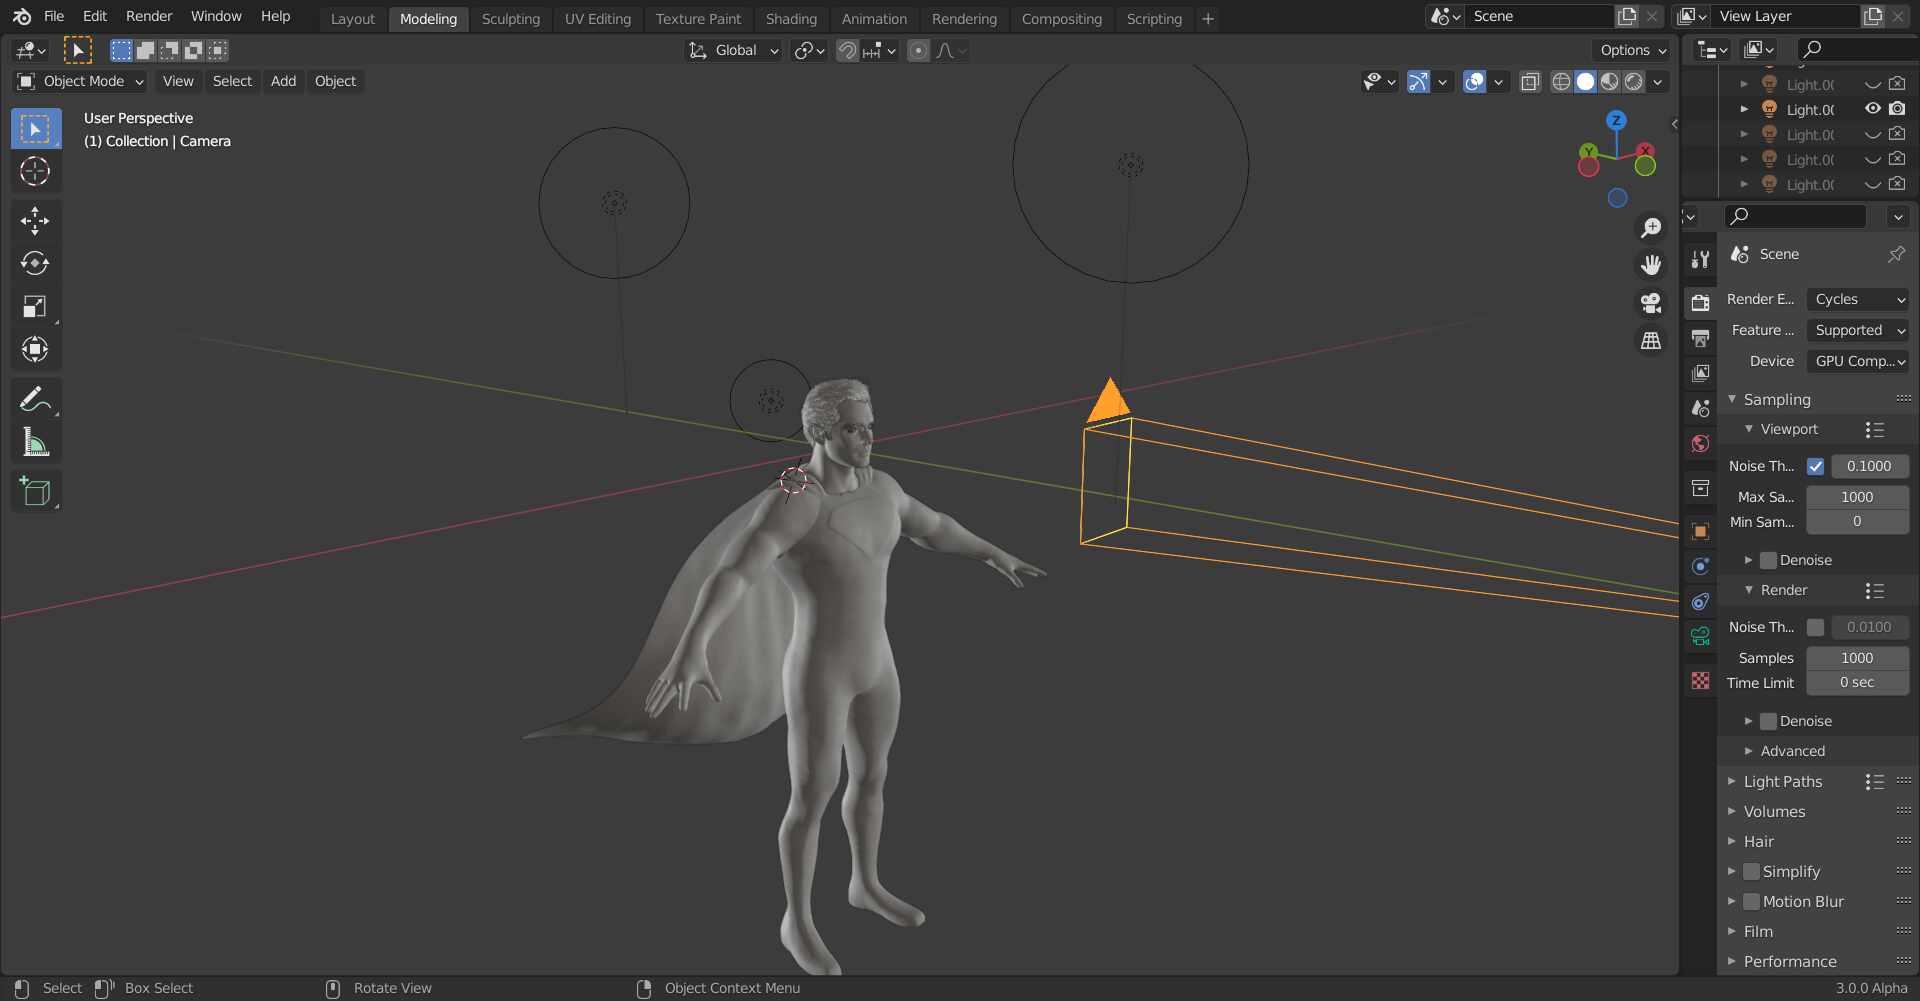
Task: Click the render Samples value field
Action: 1857,658
